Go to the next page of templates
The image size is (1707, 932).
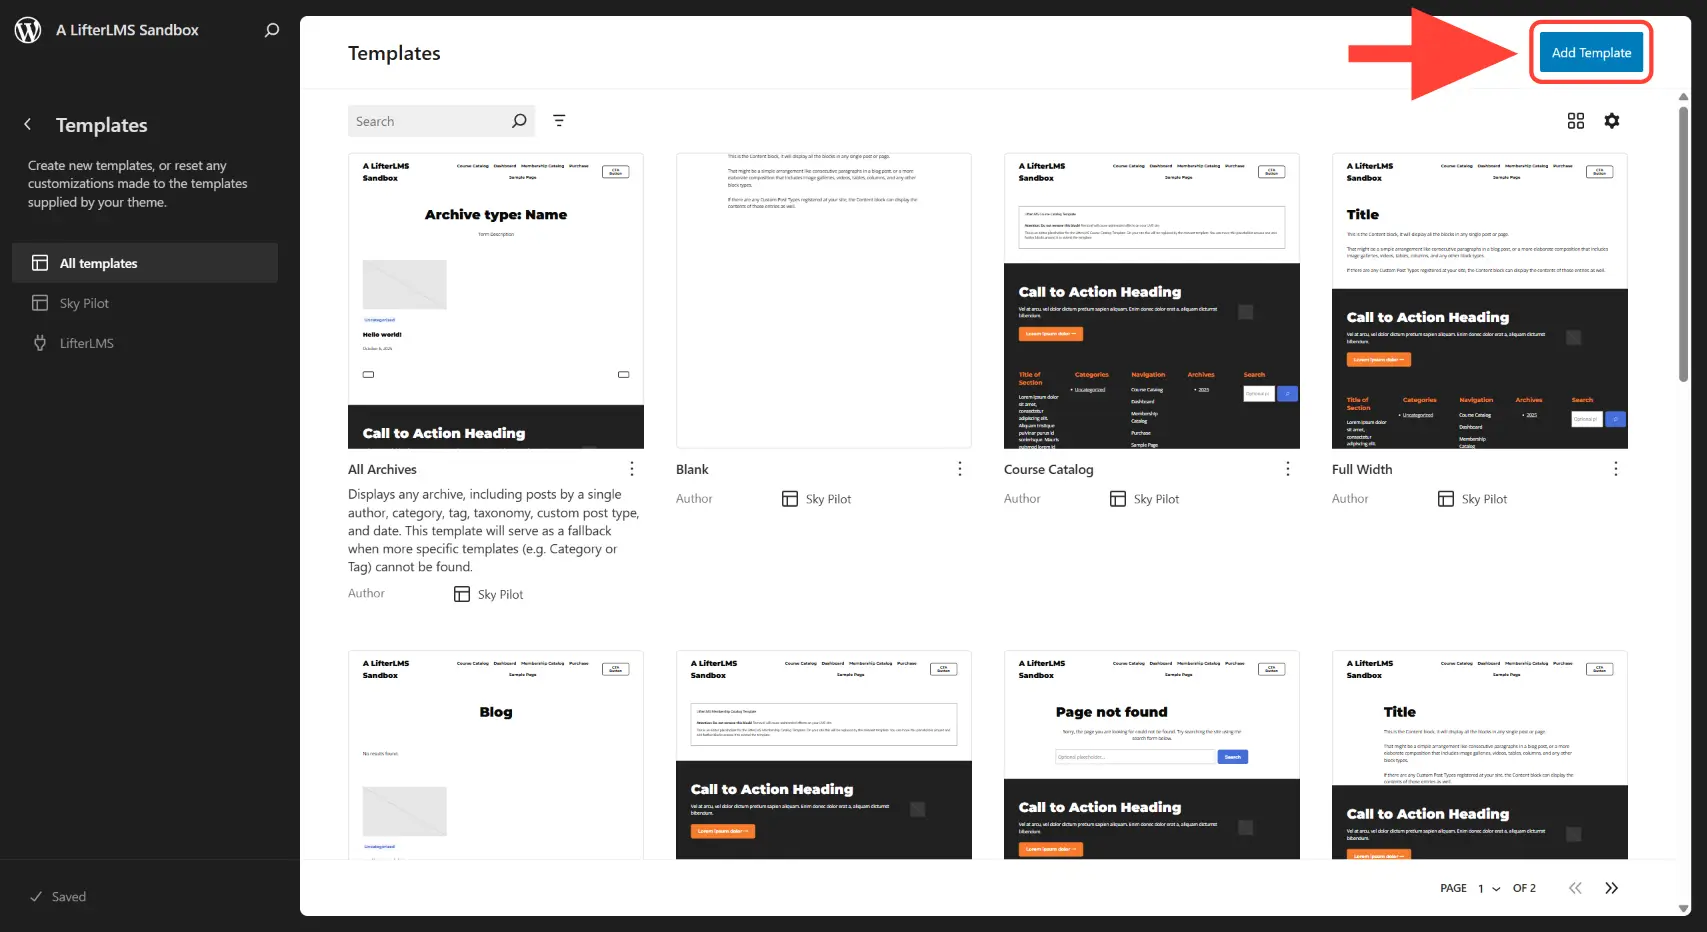coord(1611,888)
